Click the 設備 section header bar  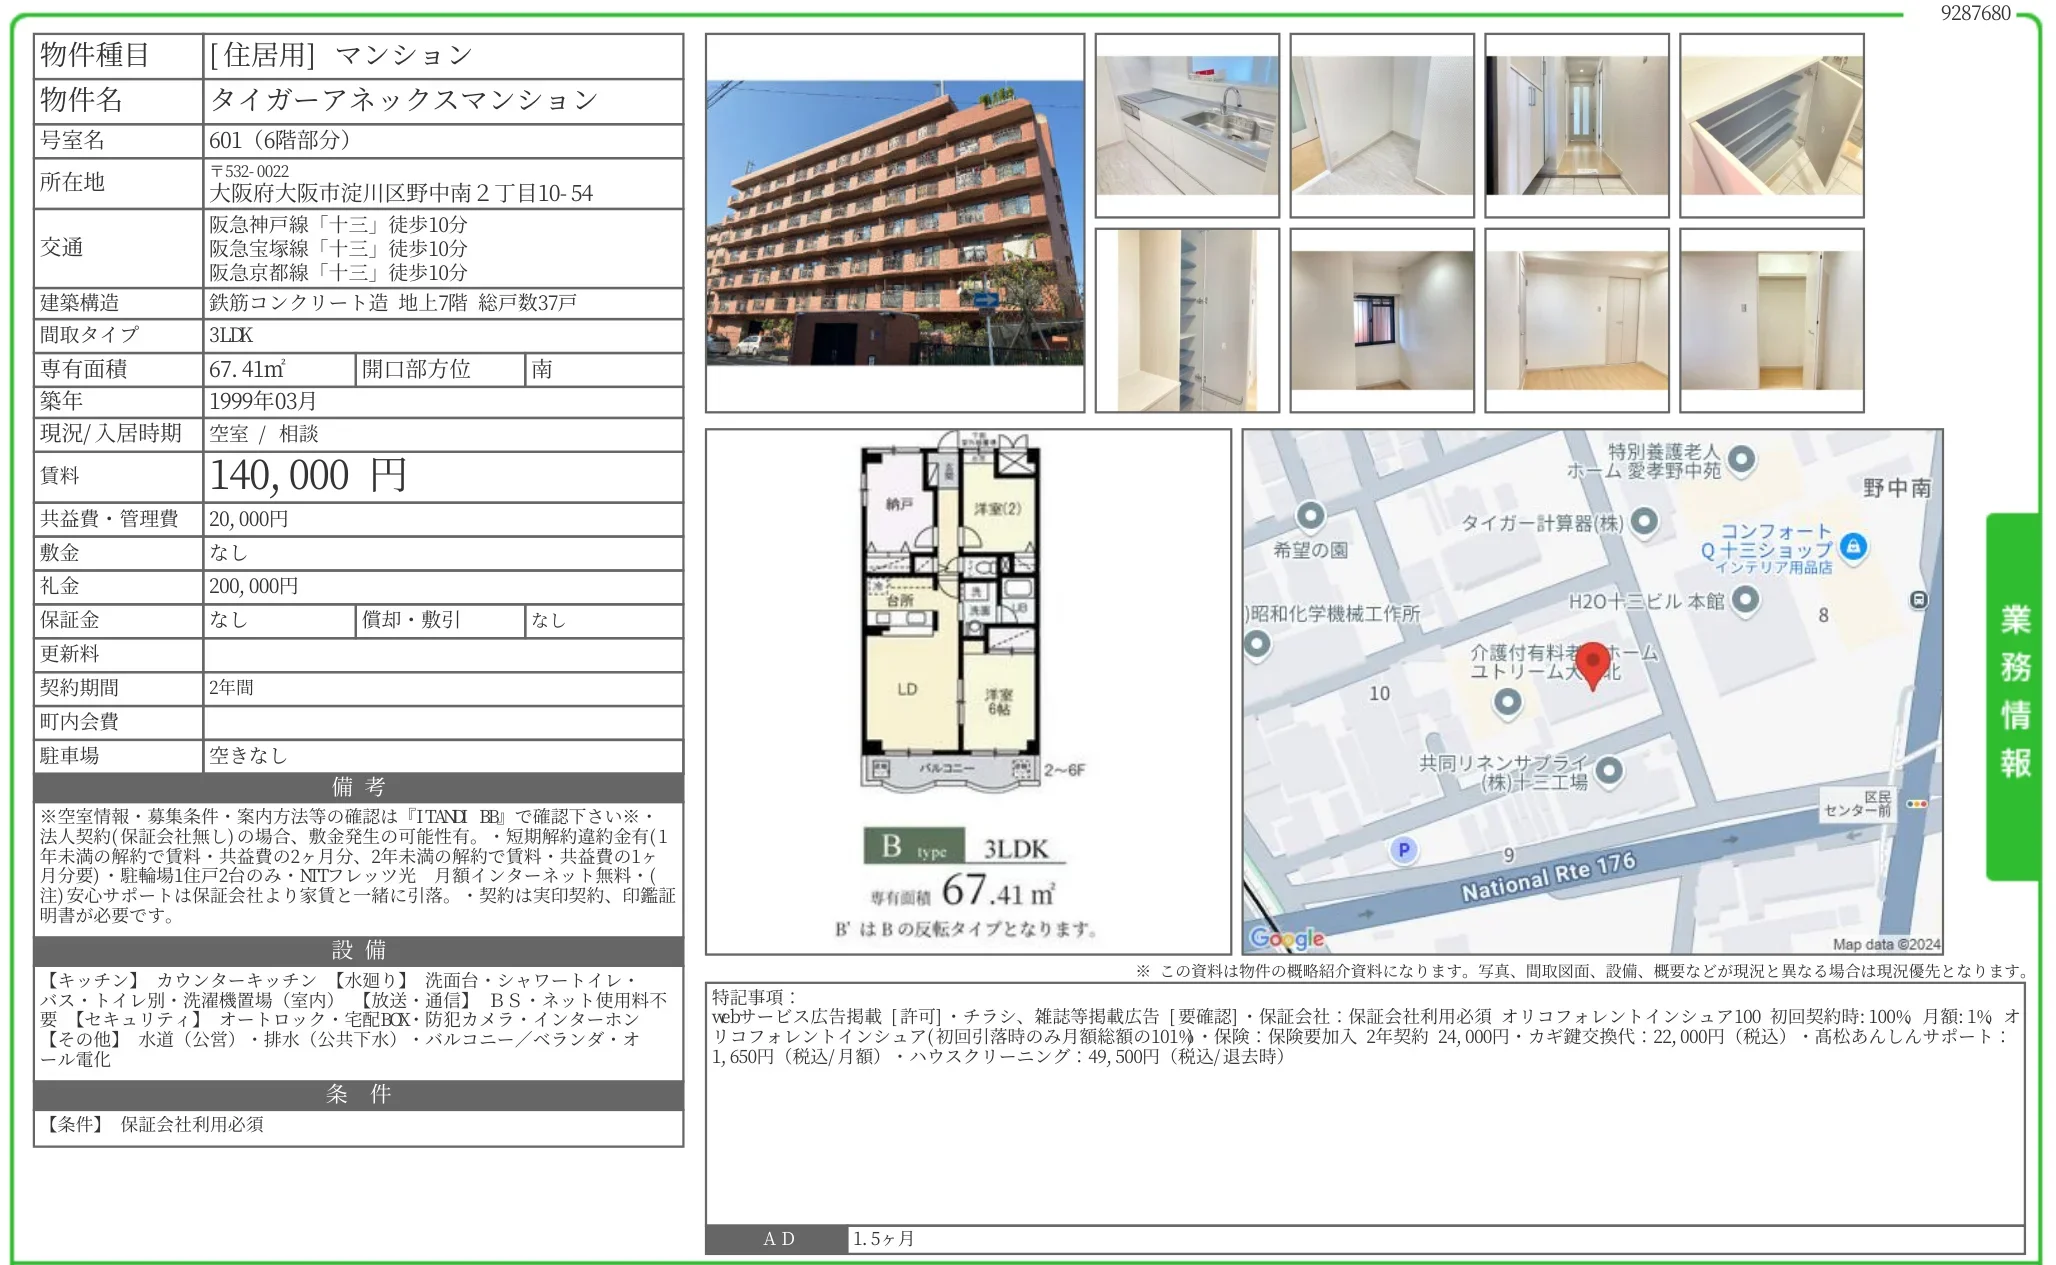[x=358, y=950]
